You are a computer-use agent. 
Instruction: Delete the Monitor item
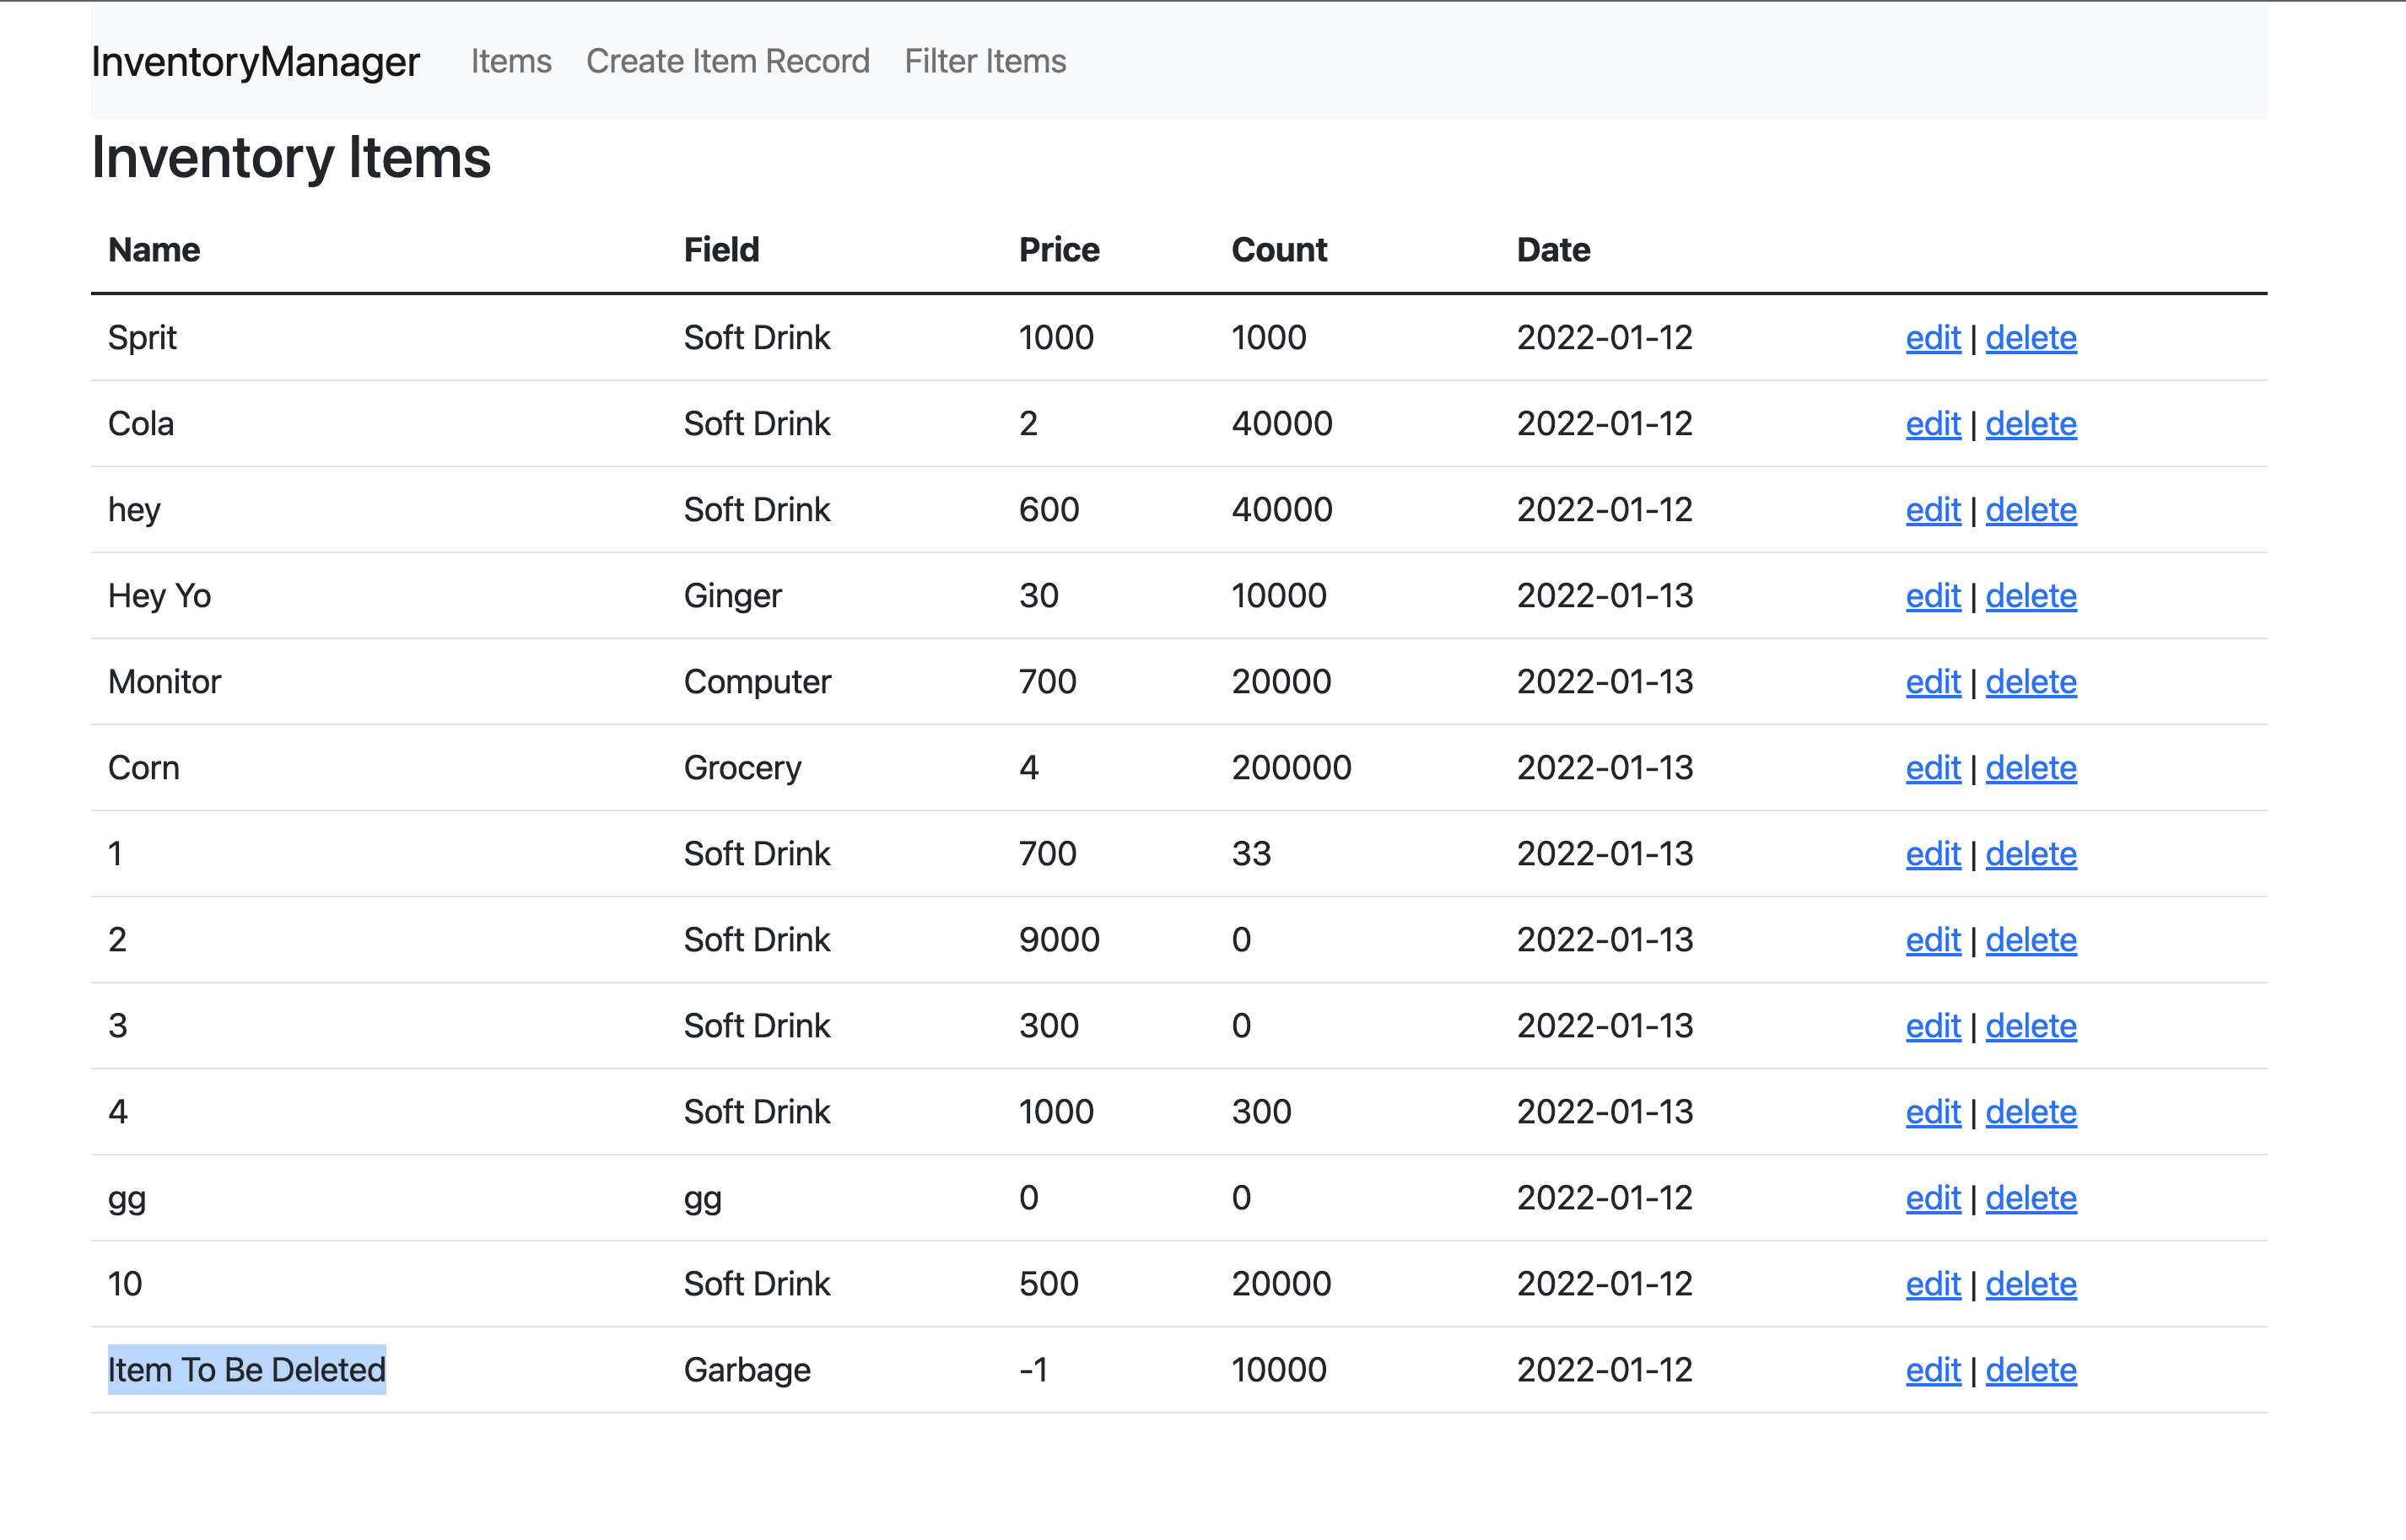click(x=2030, y=682)
